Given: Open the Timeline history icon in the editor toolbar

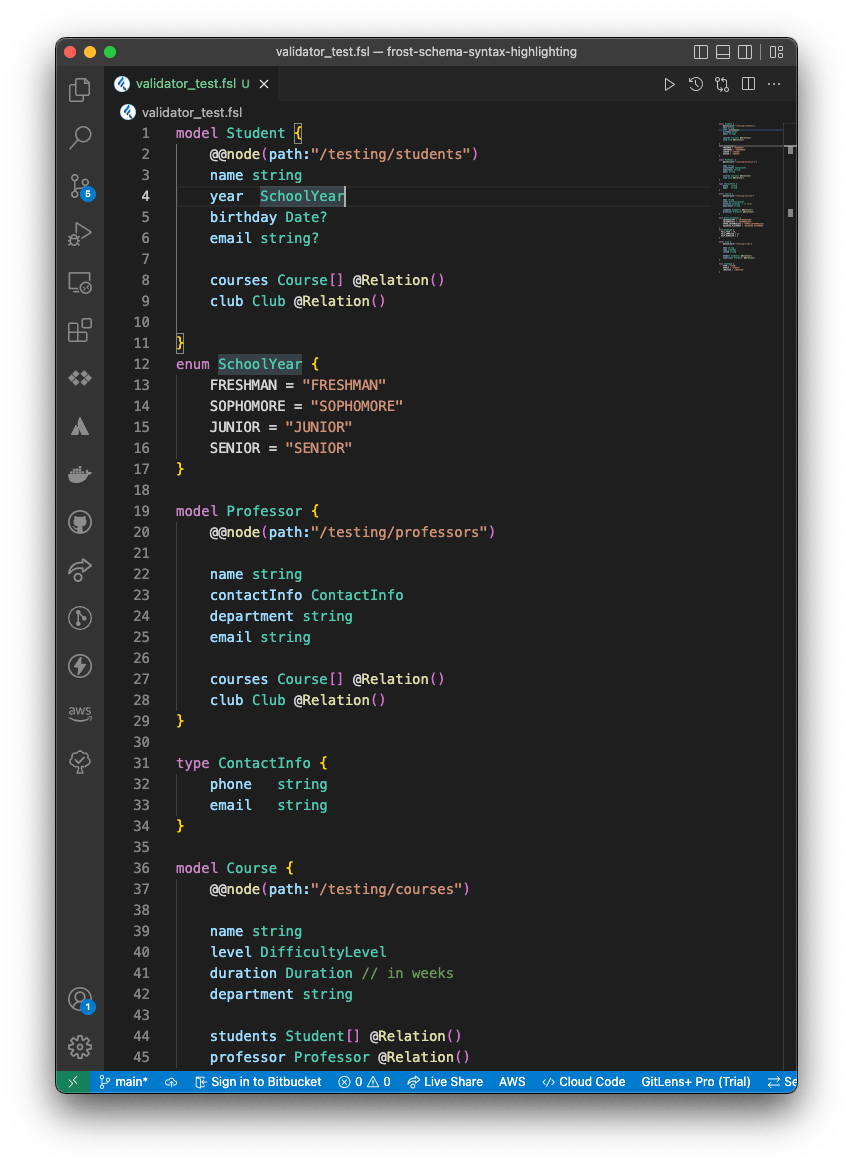Looking at the screenshot, I should click(x=695, y=84).
